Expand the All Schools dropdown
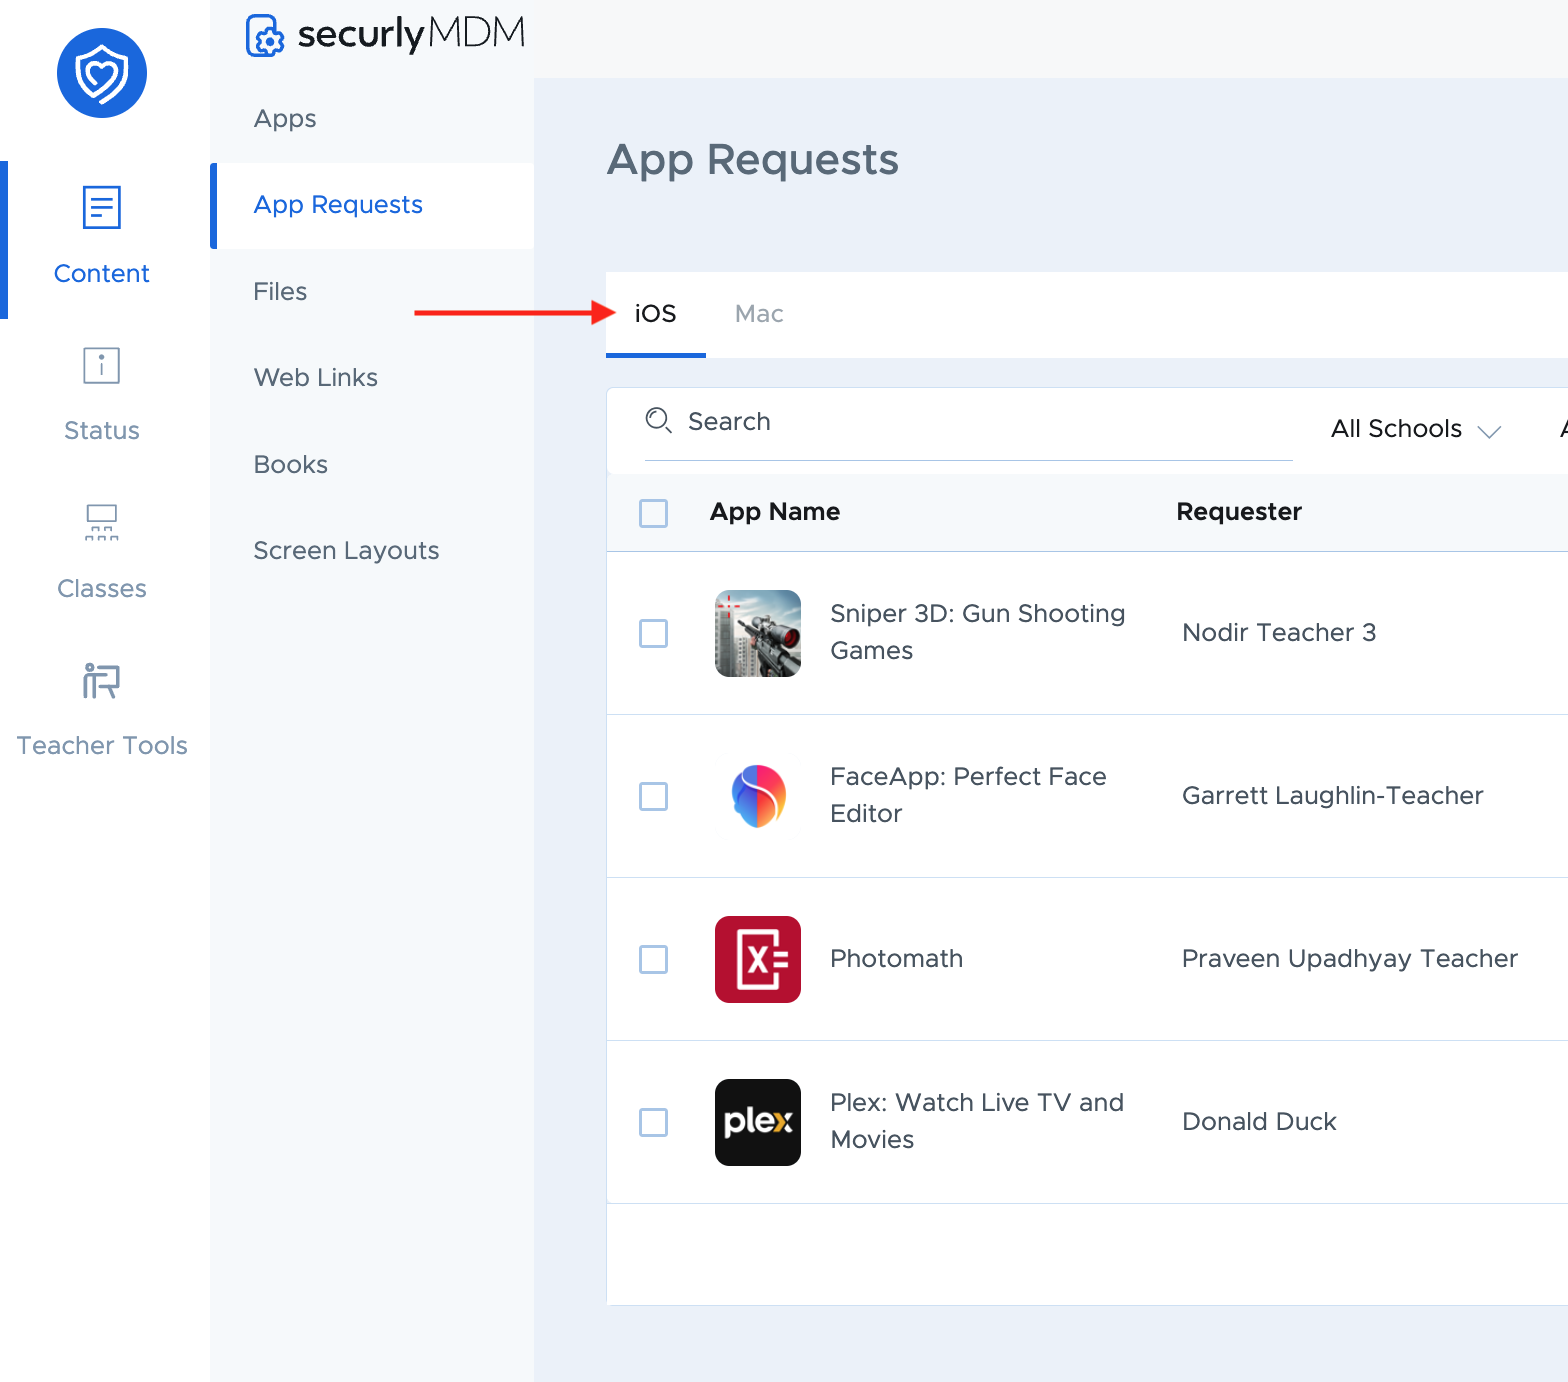 [1416, 429]
